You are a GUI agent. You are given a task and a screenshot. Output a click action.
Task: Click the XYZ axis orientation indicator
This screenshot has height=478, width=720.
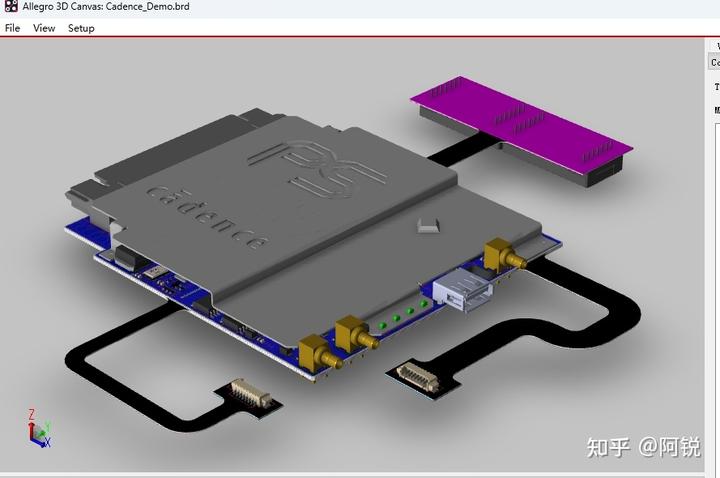pyautogui.click(x=39, y=428)
